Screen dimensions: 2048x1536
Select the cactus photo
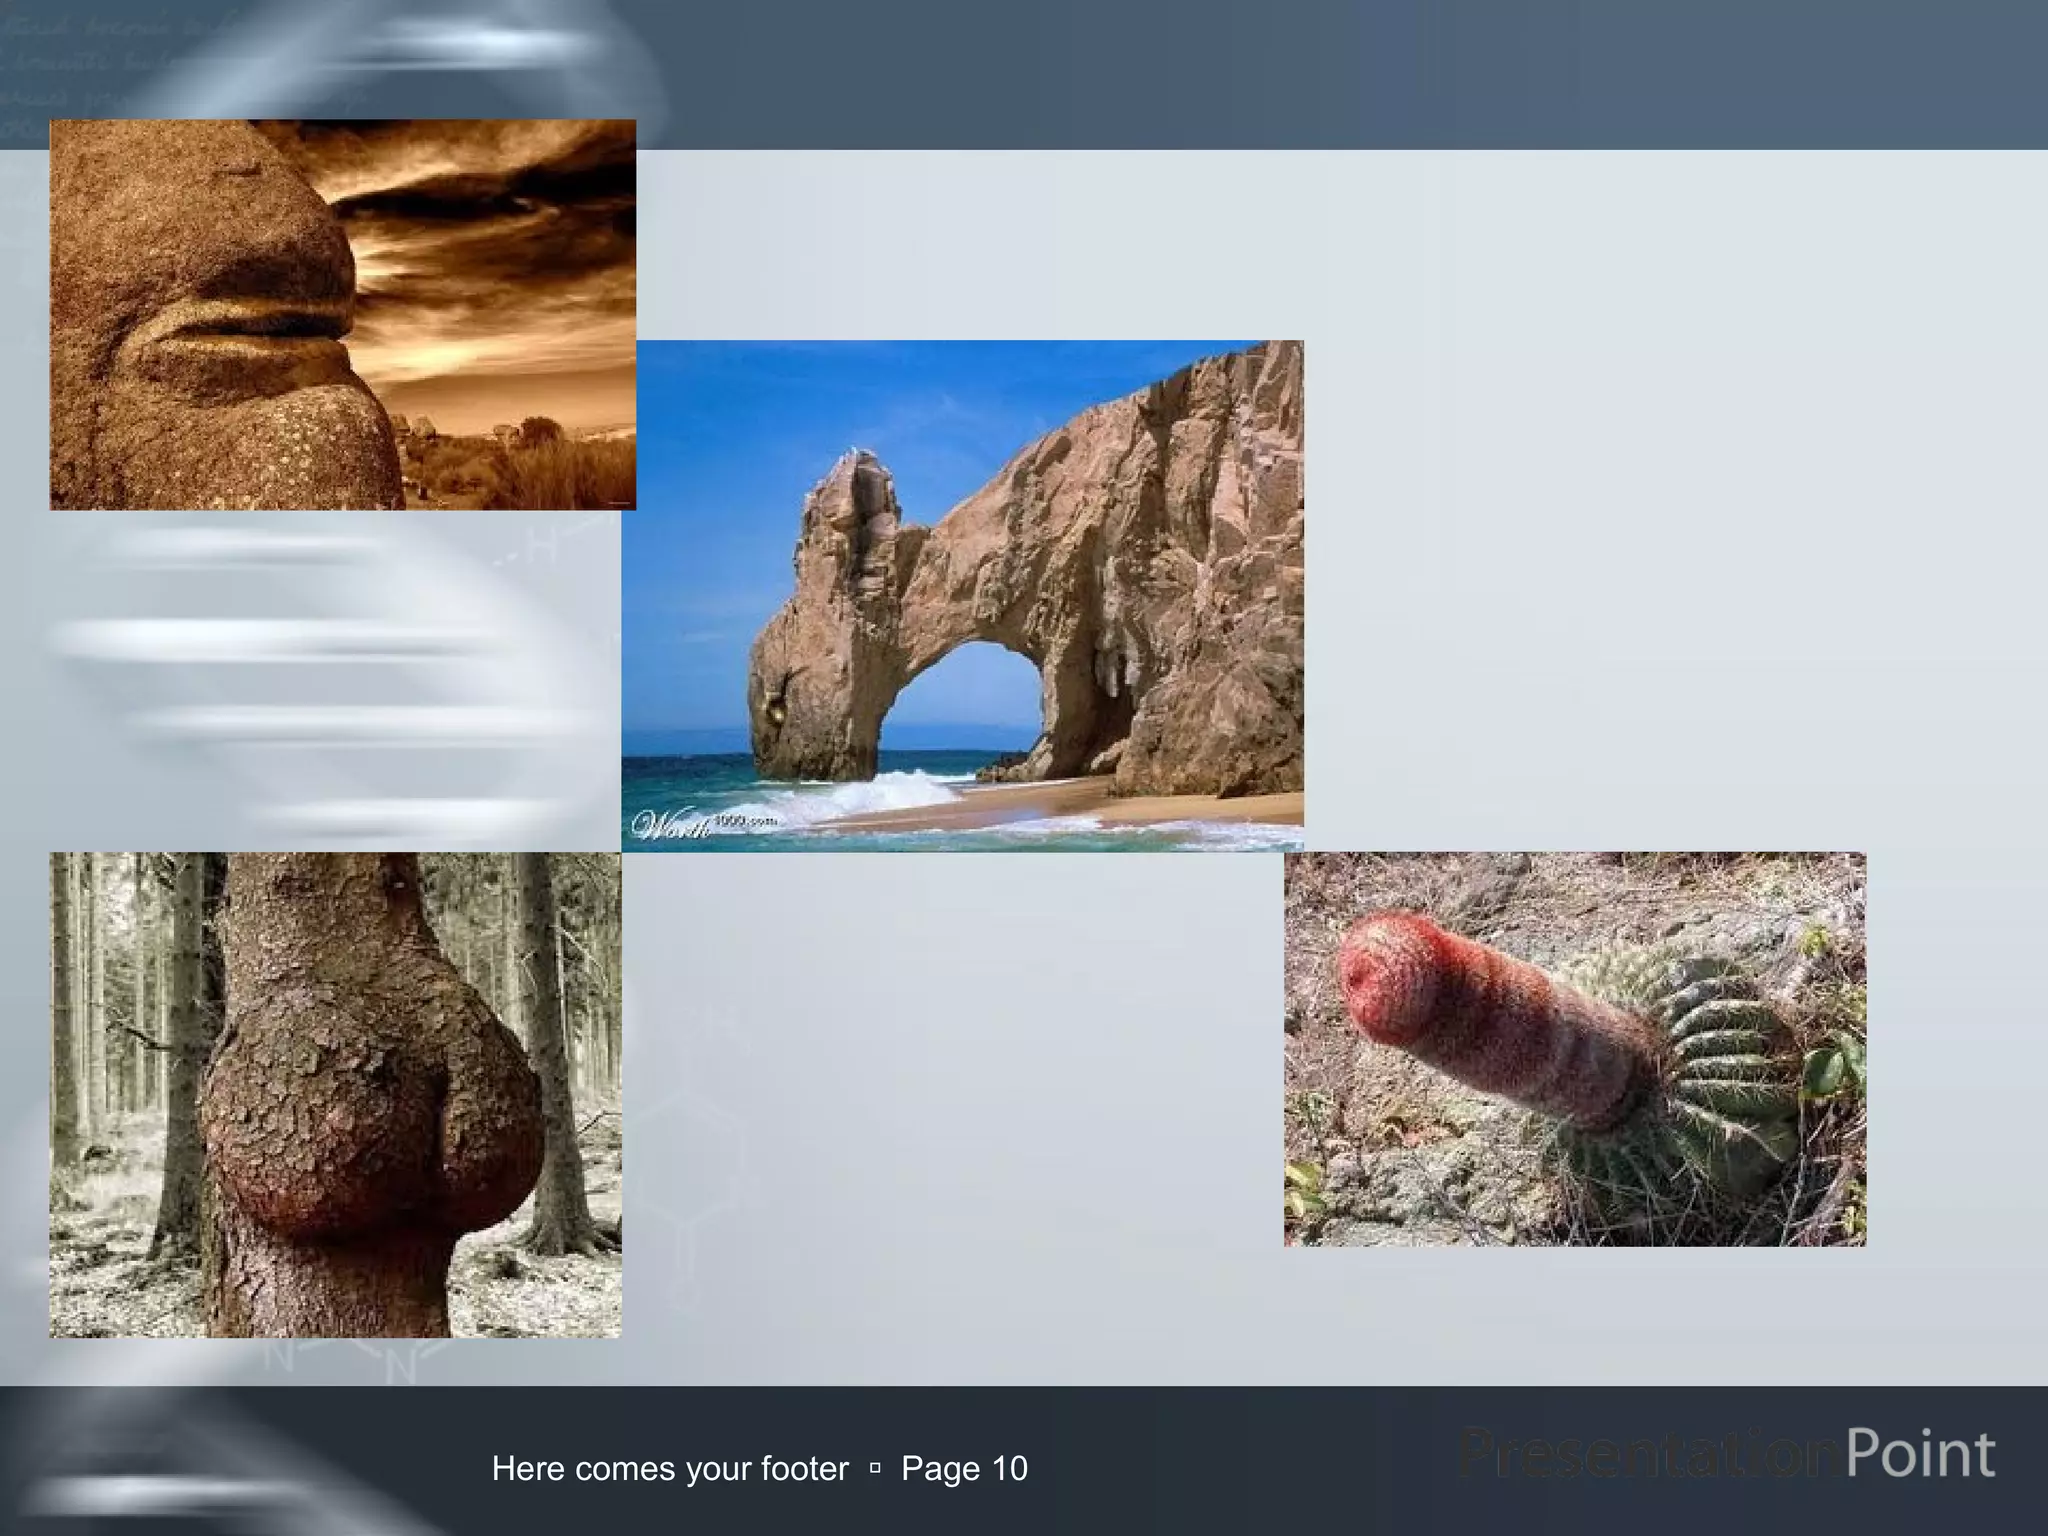1574,1048
